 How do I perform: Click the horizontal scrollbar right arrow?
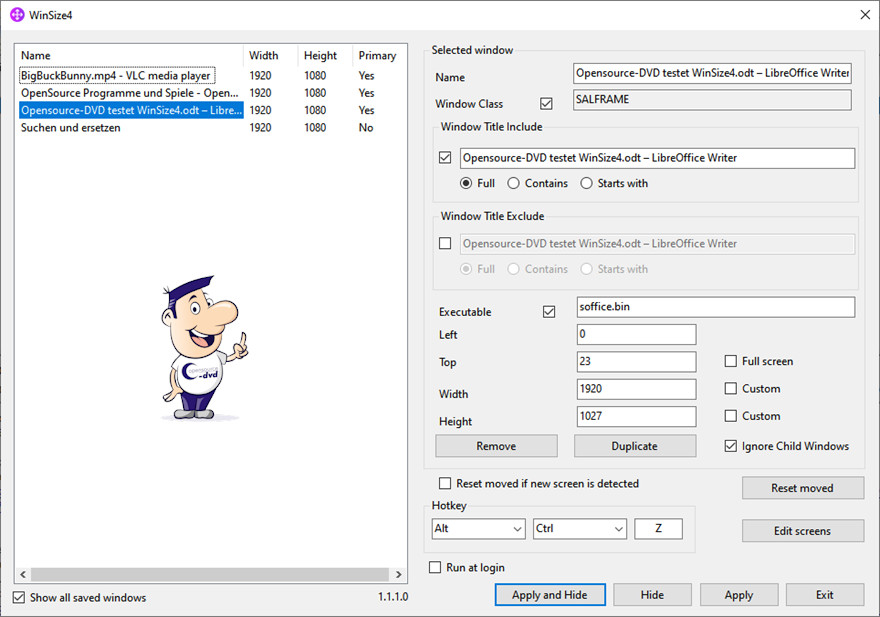[399, 575]
